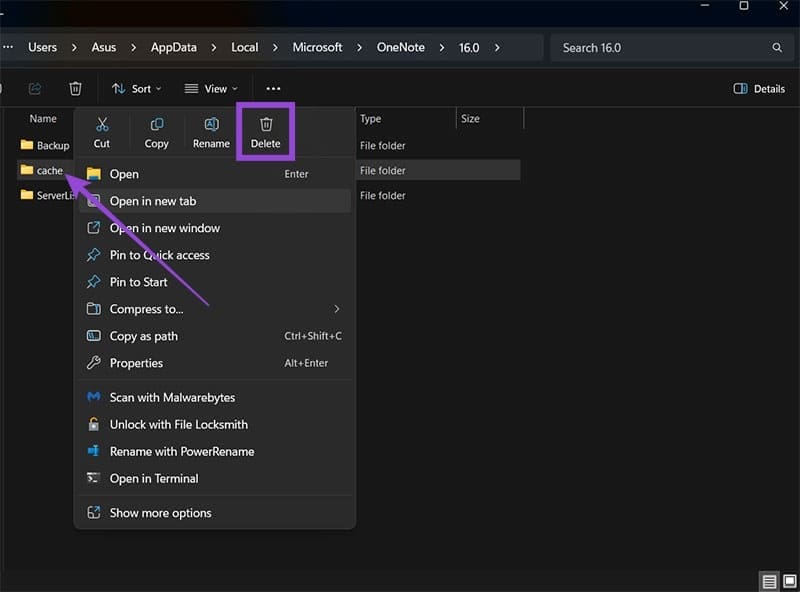Switch to list view layout

[769, 581]
